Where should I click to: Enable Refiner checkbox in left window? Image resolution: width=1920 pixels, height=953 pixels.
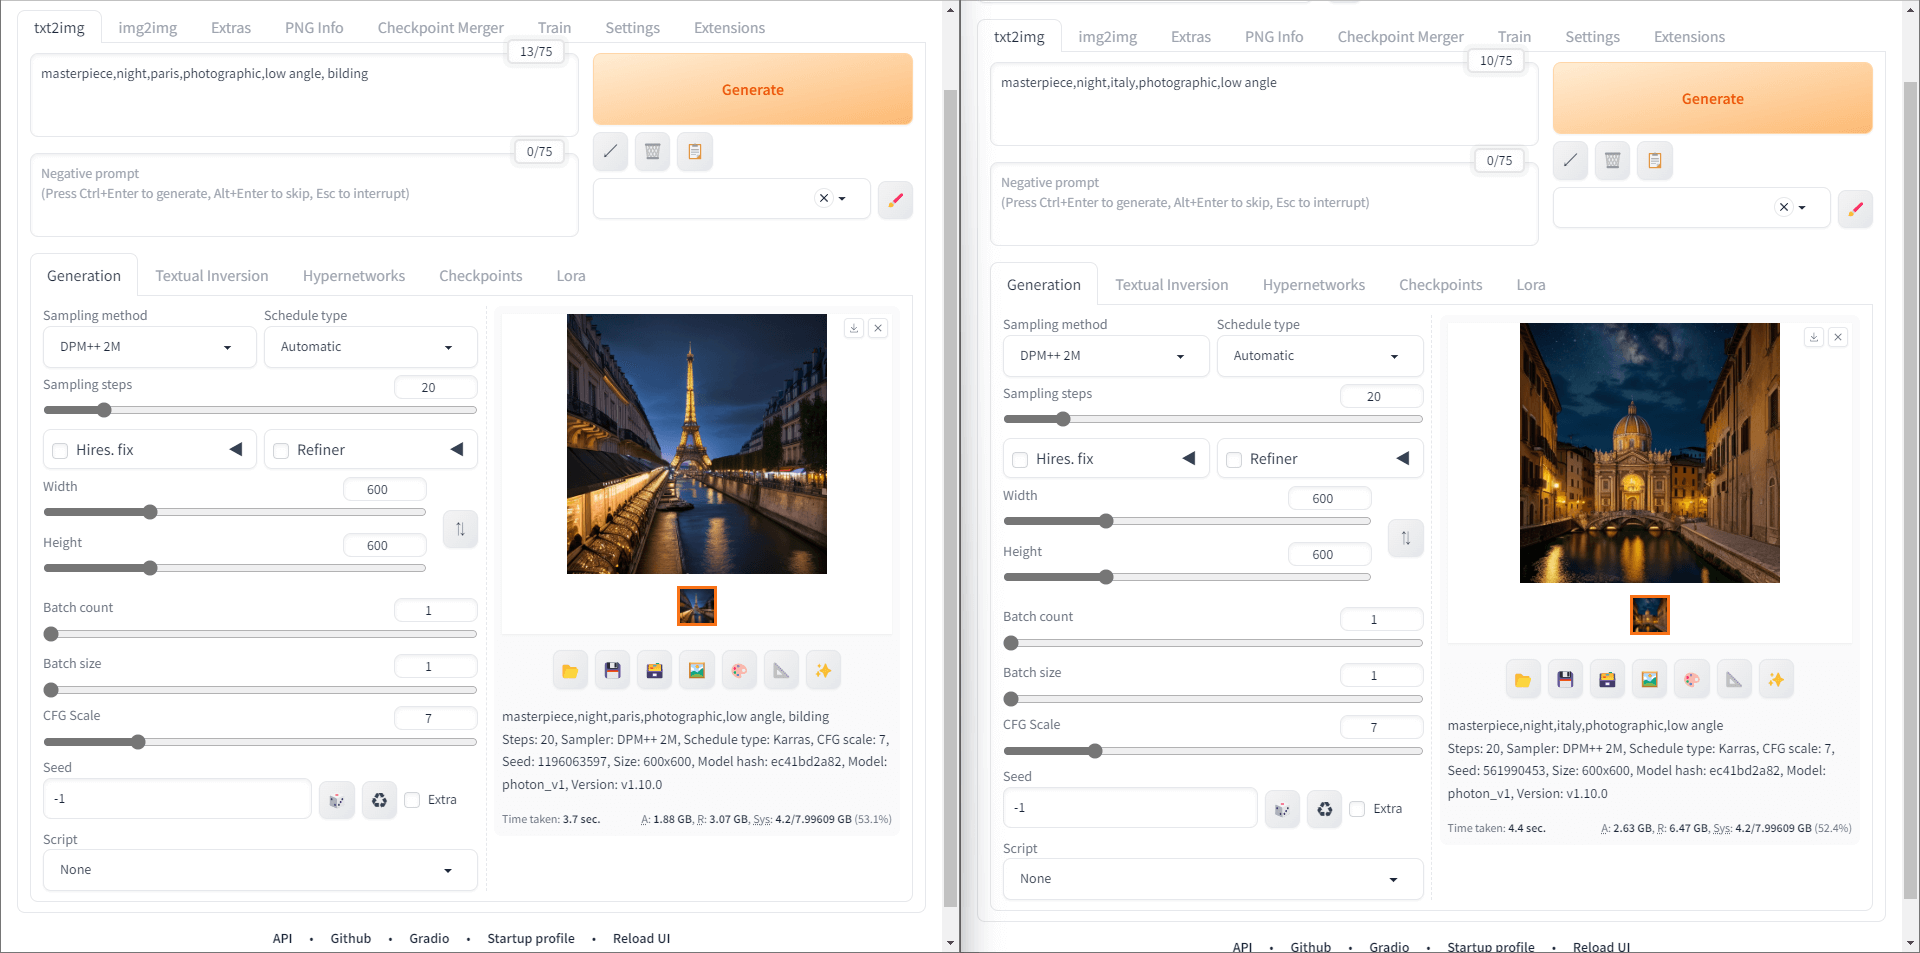tap(281, 451)
